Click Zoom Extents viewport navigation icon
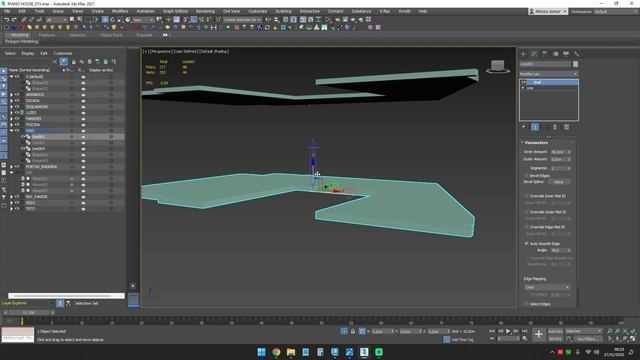Screen dimensions: 640x360 [x=625, y=331]
